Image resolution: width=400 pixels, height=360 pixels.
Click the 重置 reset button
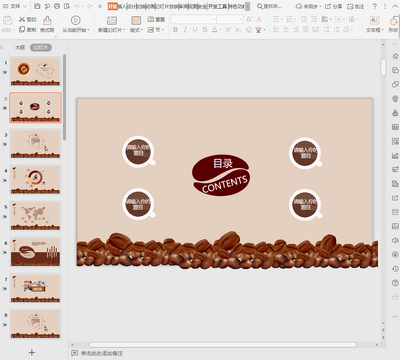tap(156, 19)
